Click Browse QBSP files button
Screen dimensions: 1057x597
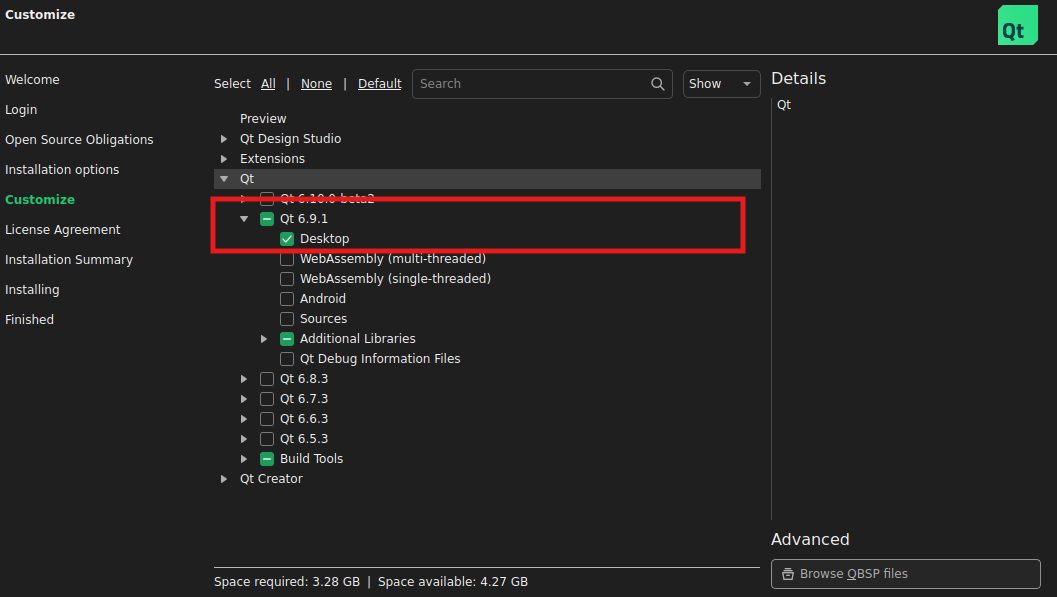click(905, 574)
